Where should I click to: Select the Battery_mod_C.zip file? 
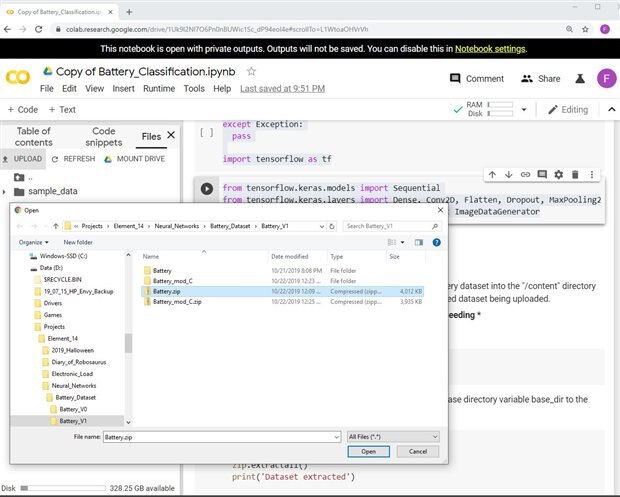click(177, 301)
